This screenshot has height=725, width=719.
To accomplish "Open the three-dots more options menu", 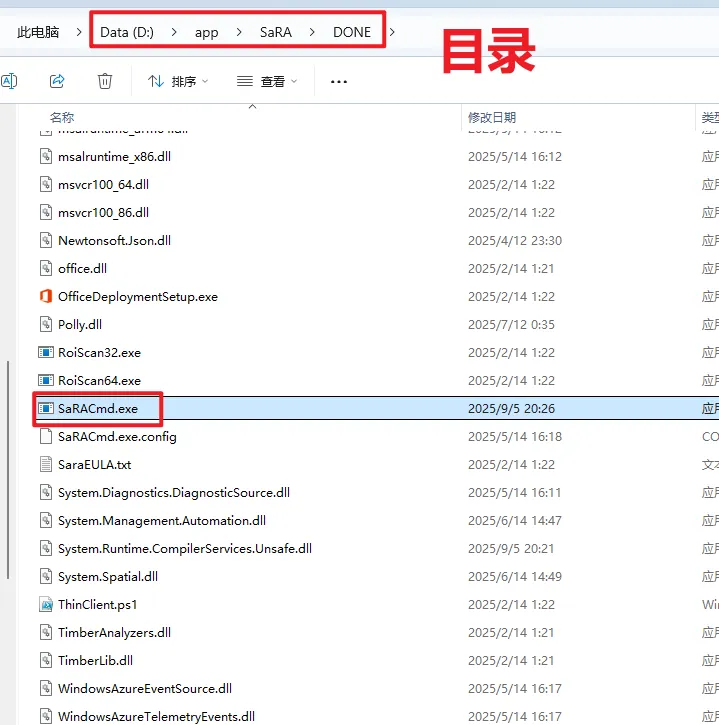I will pos(338,82).
